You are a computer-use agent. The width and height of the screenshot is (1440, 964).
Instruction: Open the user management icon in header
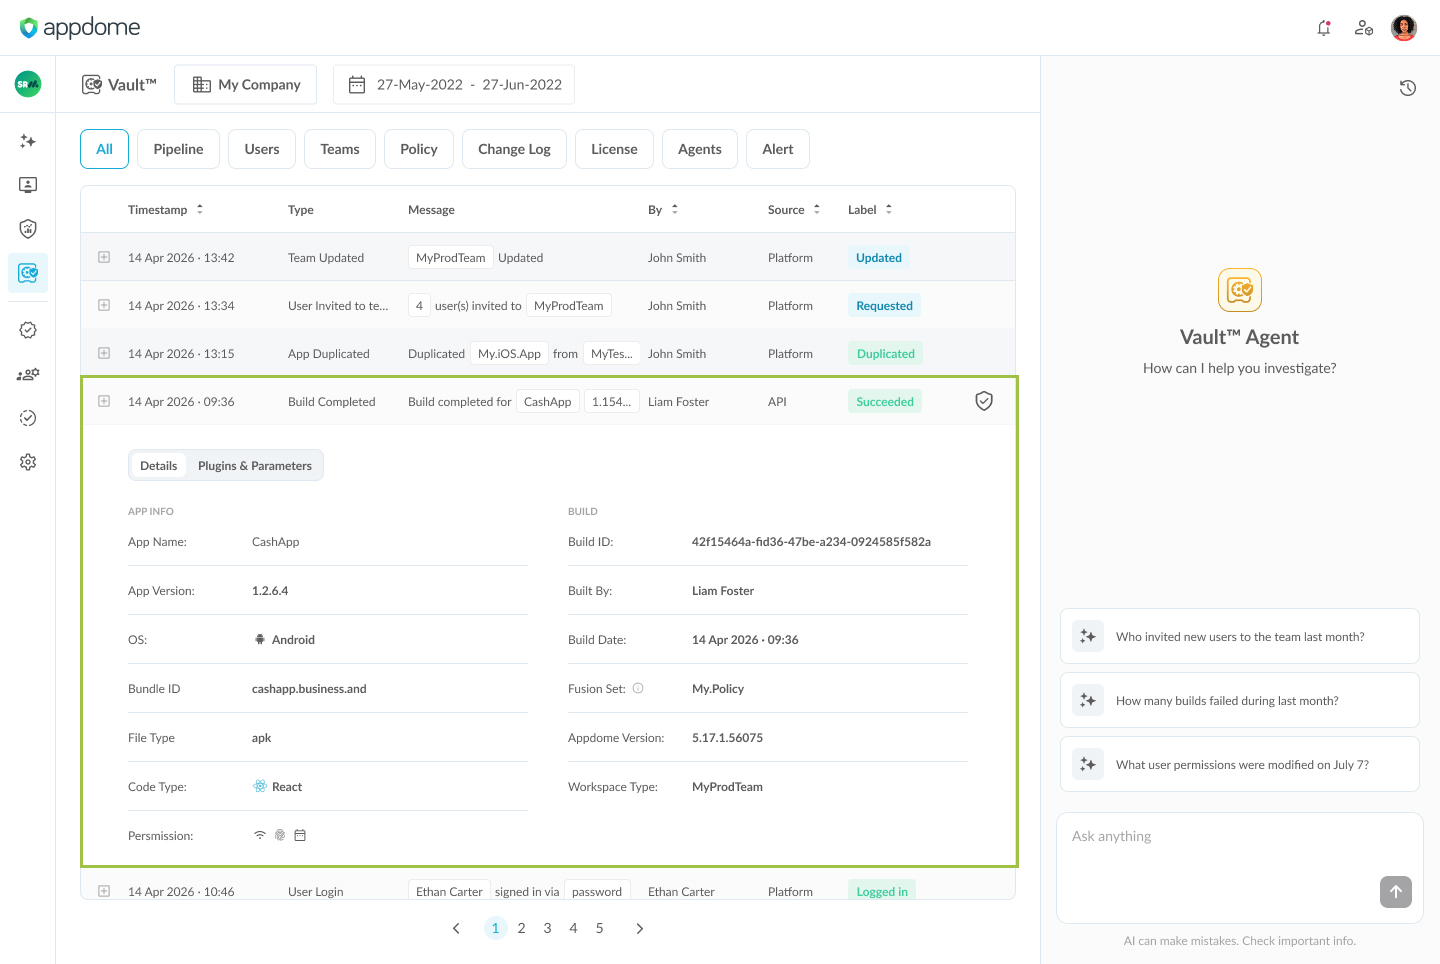(x=1364, y=28)
